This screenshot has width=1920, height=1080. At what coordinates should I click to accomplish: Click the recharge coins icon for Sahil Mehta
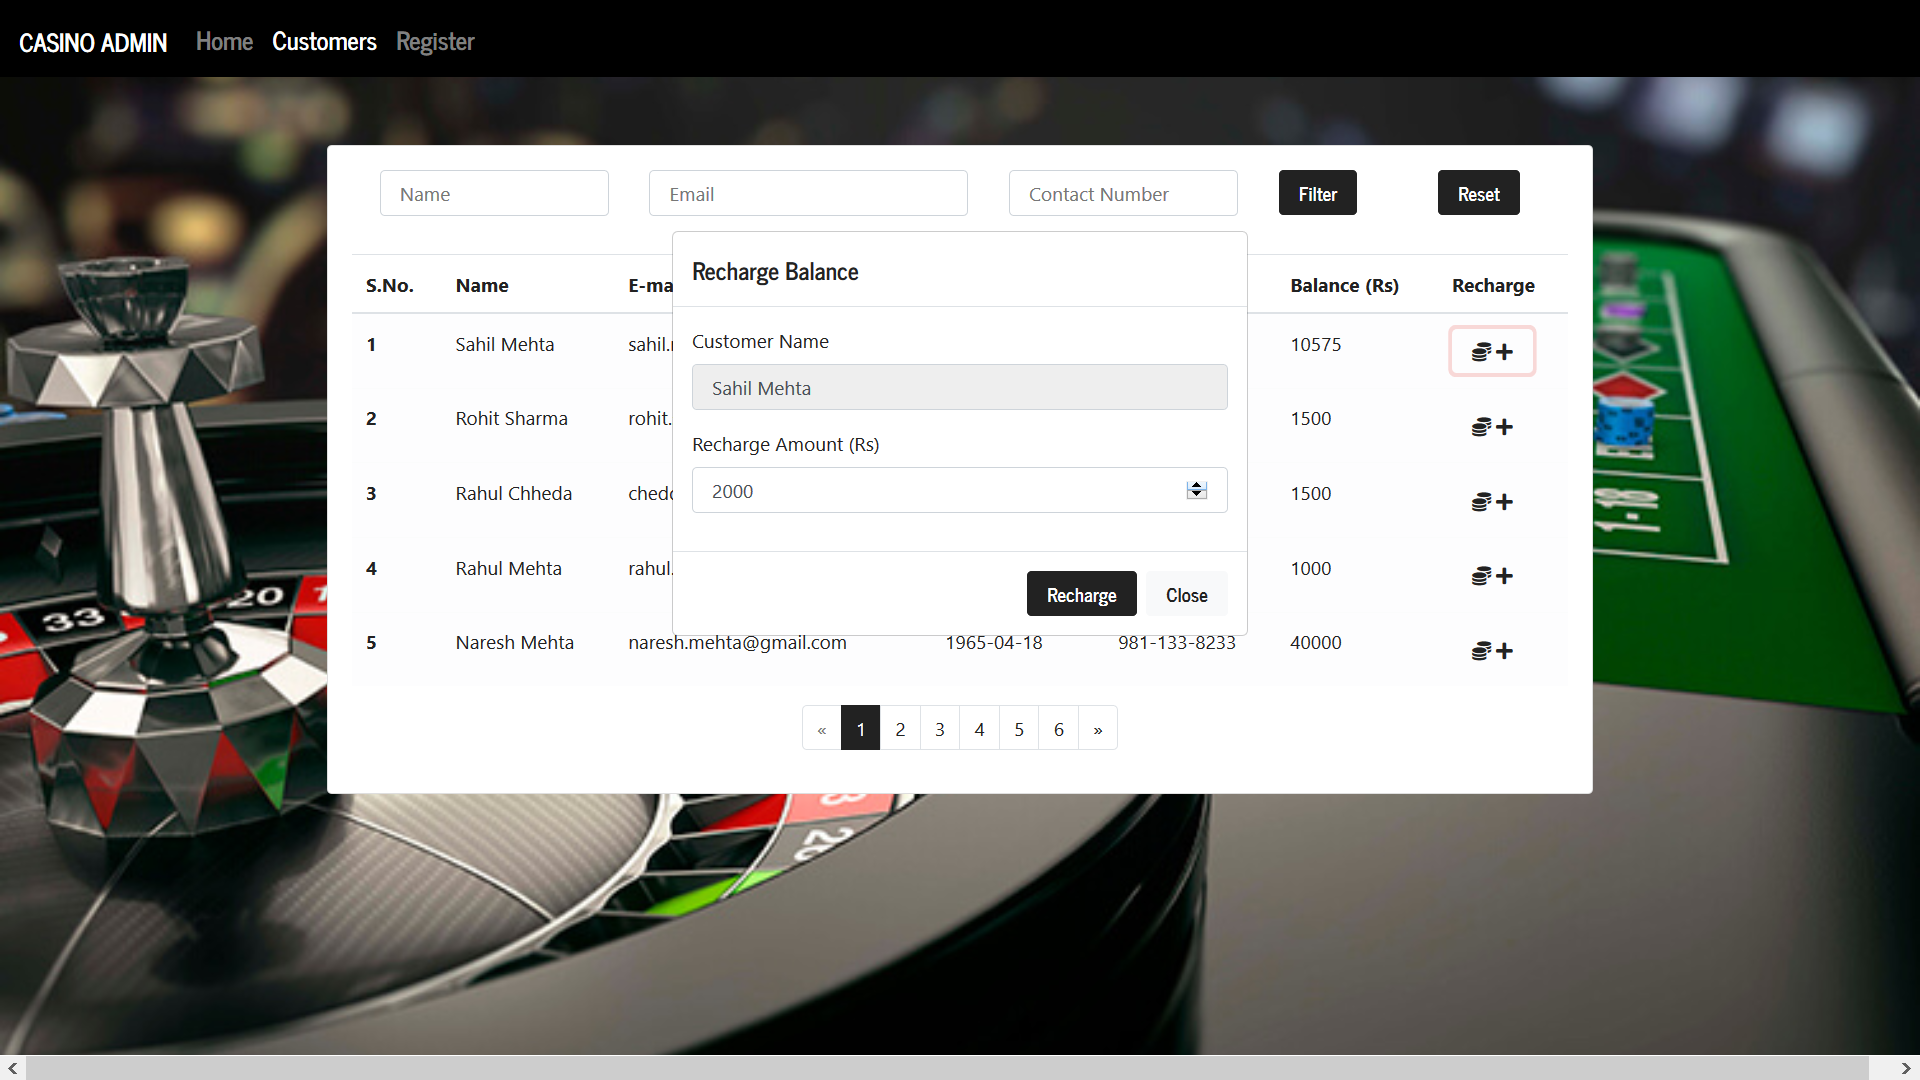1491,351
